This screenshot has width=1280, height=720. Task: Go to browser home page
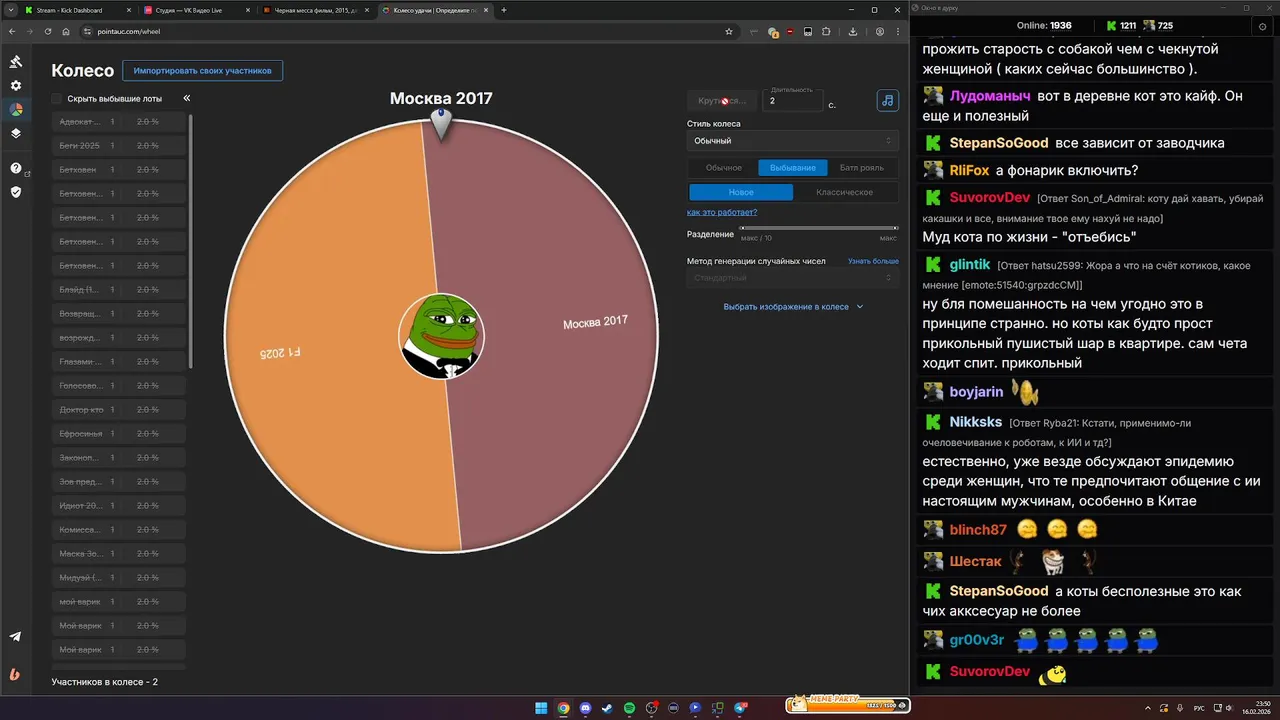[x=66, y=31]
